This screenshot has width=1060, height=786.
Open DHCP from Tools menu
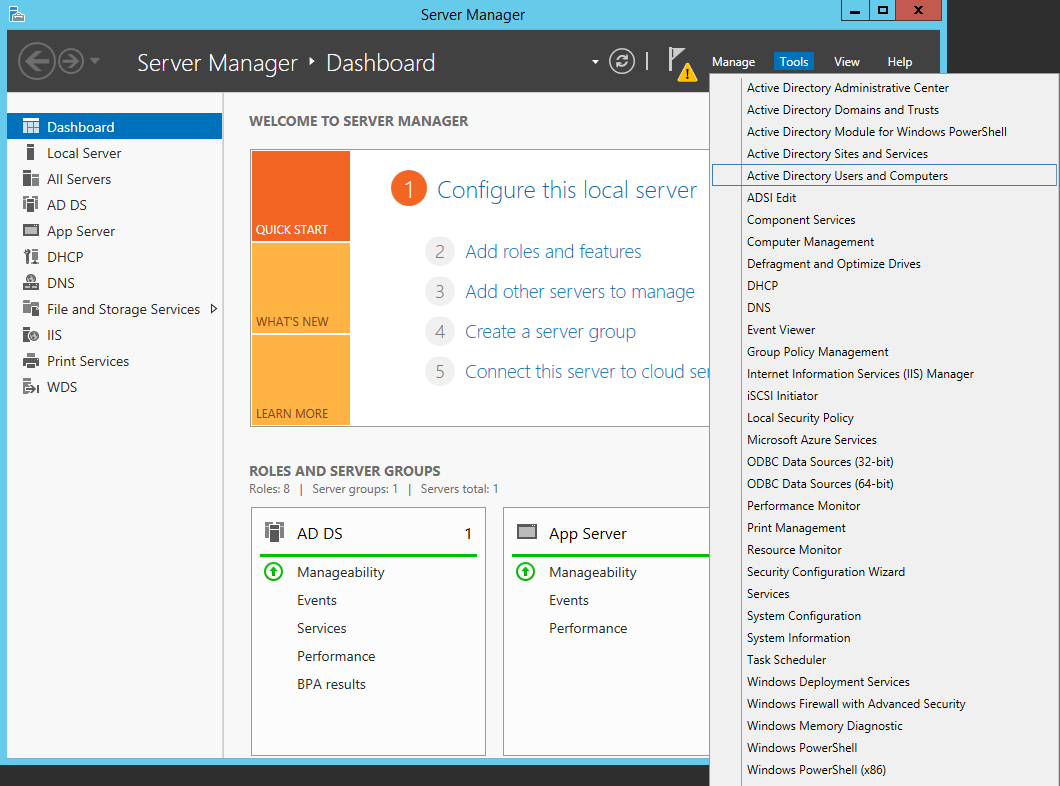tap(763, 285)
